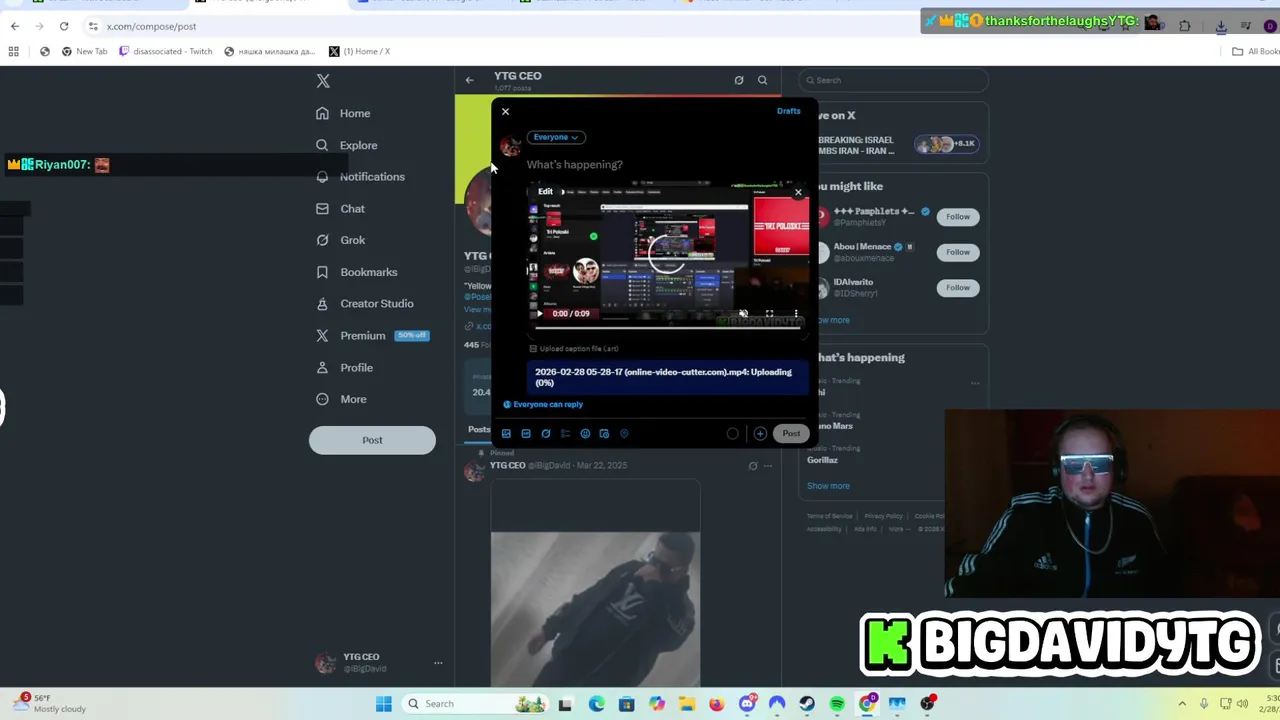Viewport: 1280px width, 720px height.
Task: Open Premium in sidebar
Action: coord(372,336)
